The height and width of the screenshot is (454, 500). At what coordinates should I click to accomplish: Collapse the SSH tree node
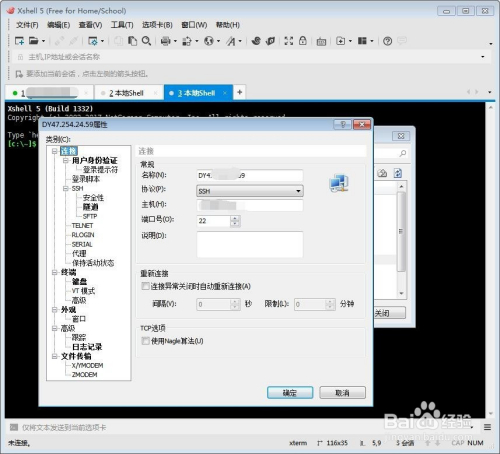point(66,188)
